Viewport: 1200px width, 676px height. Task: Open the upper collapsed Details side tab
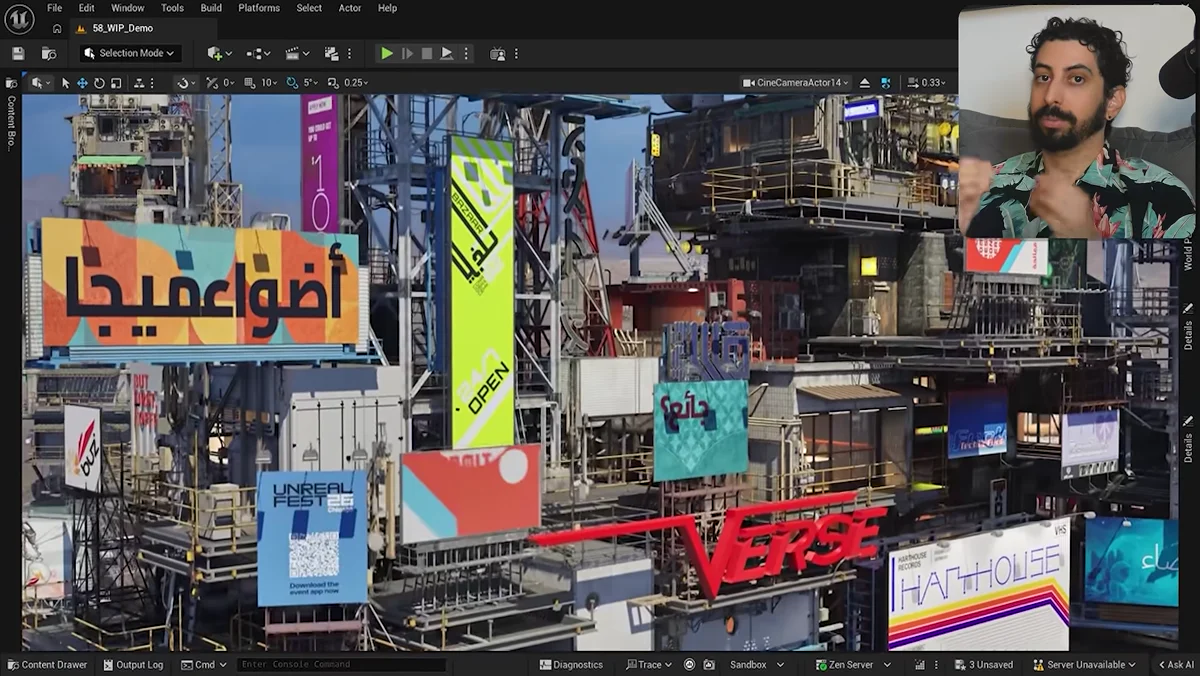coord(1188,328)
